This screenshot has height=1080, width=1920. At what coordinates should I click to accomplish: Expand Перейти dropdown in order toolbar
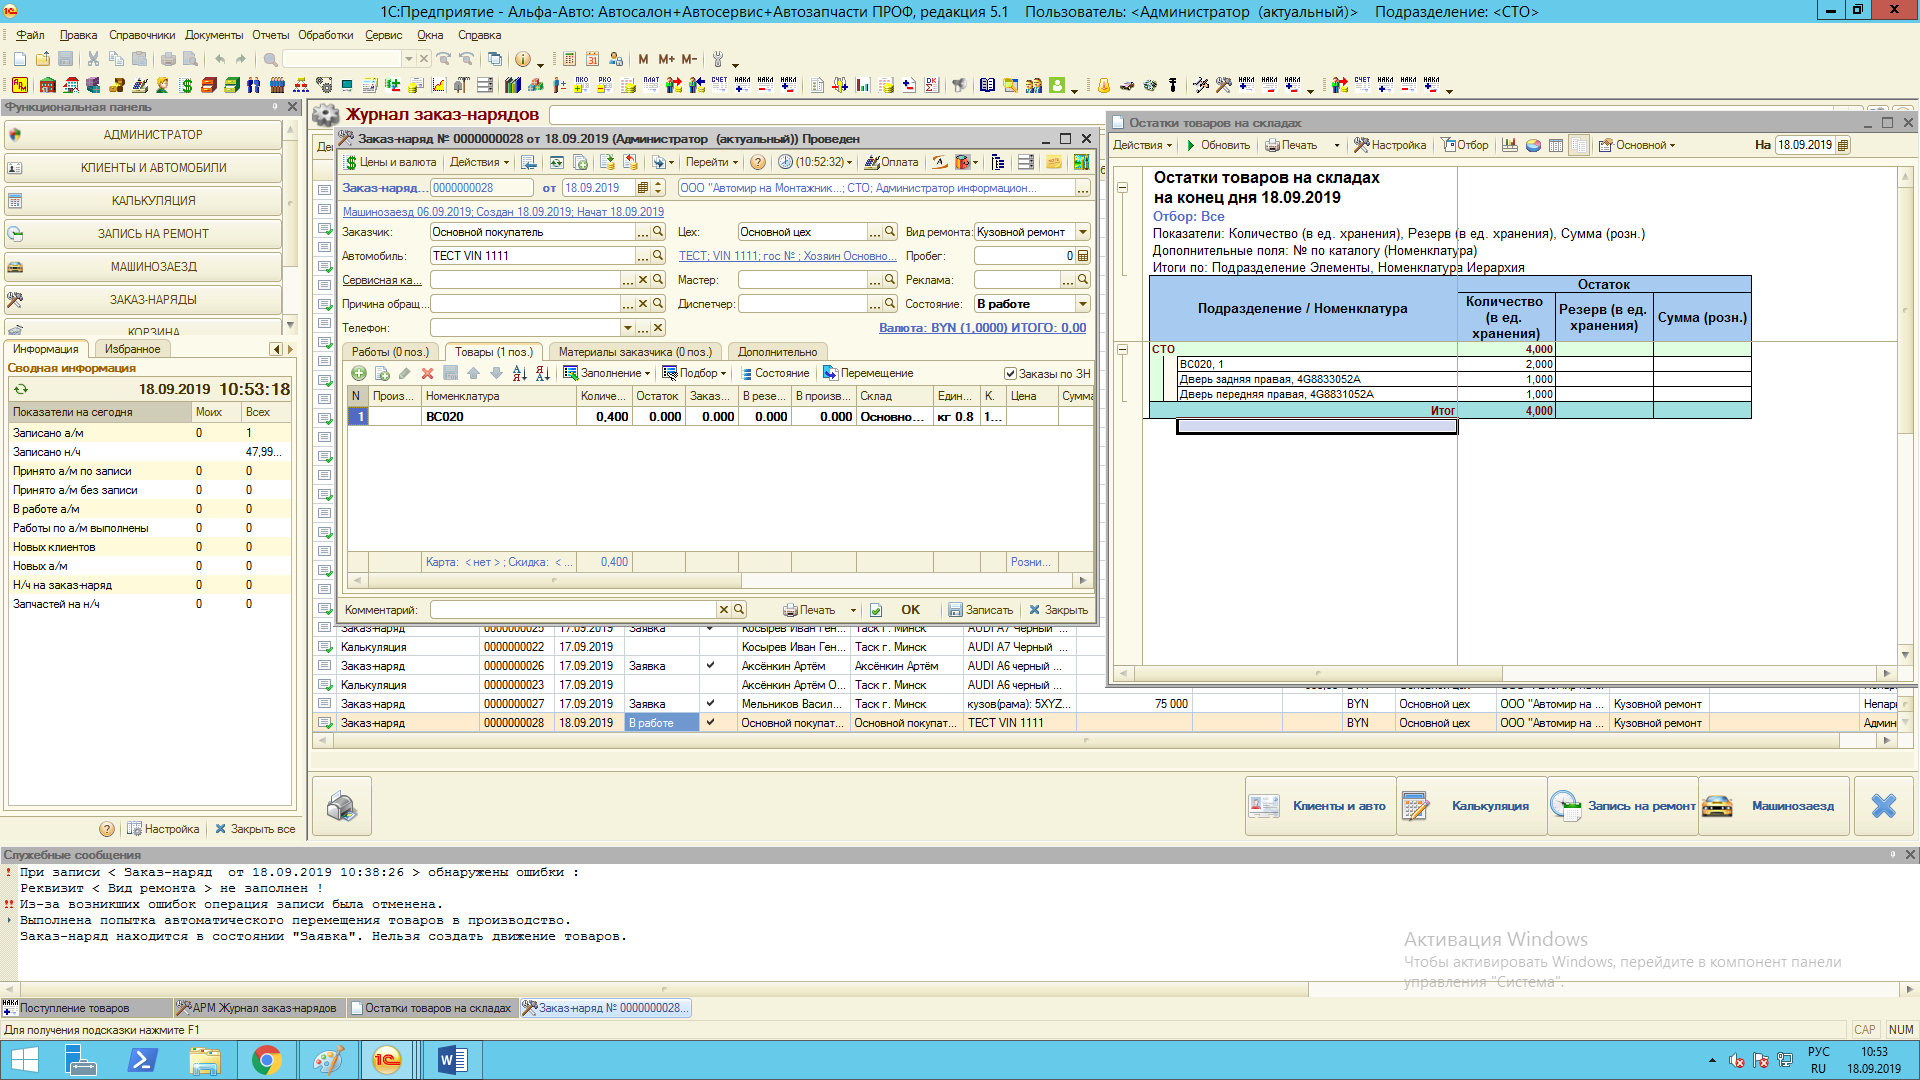coord(712,162)
